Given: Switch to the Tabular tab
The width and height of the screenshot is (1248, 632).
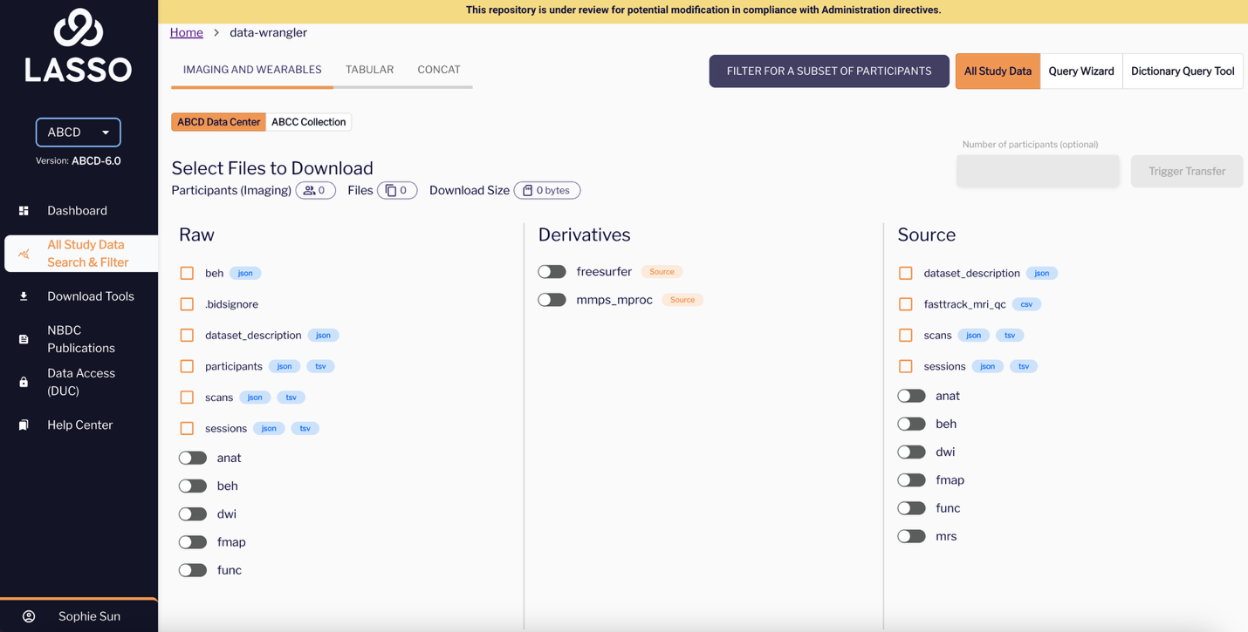Looking at the screenshot, I should tap(370, 70).
